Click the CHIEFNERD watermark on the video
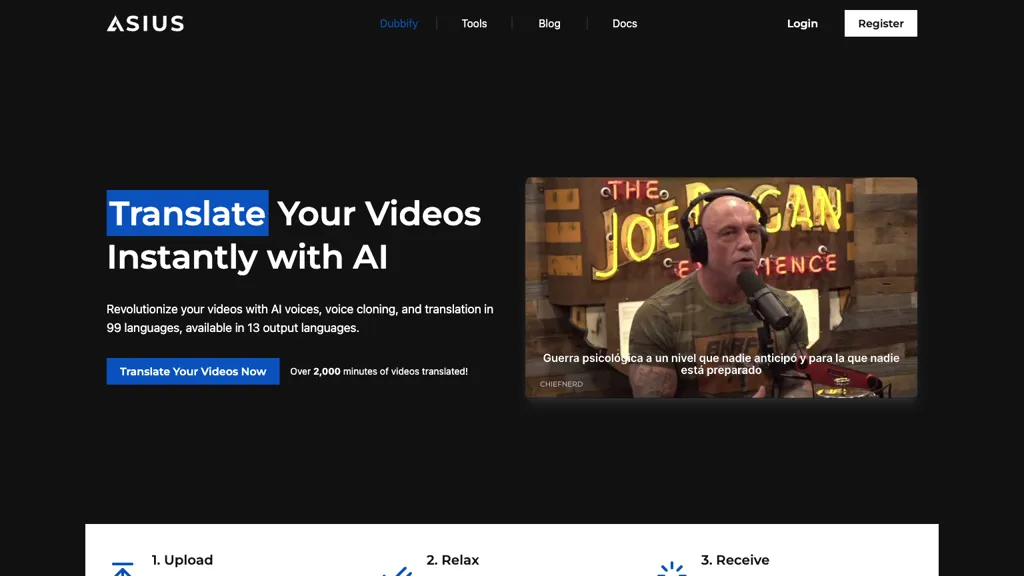 click(561, 384)
